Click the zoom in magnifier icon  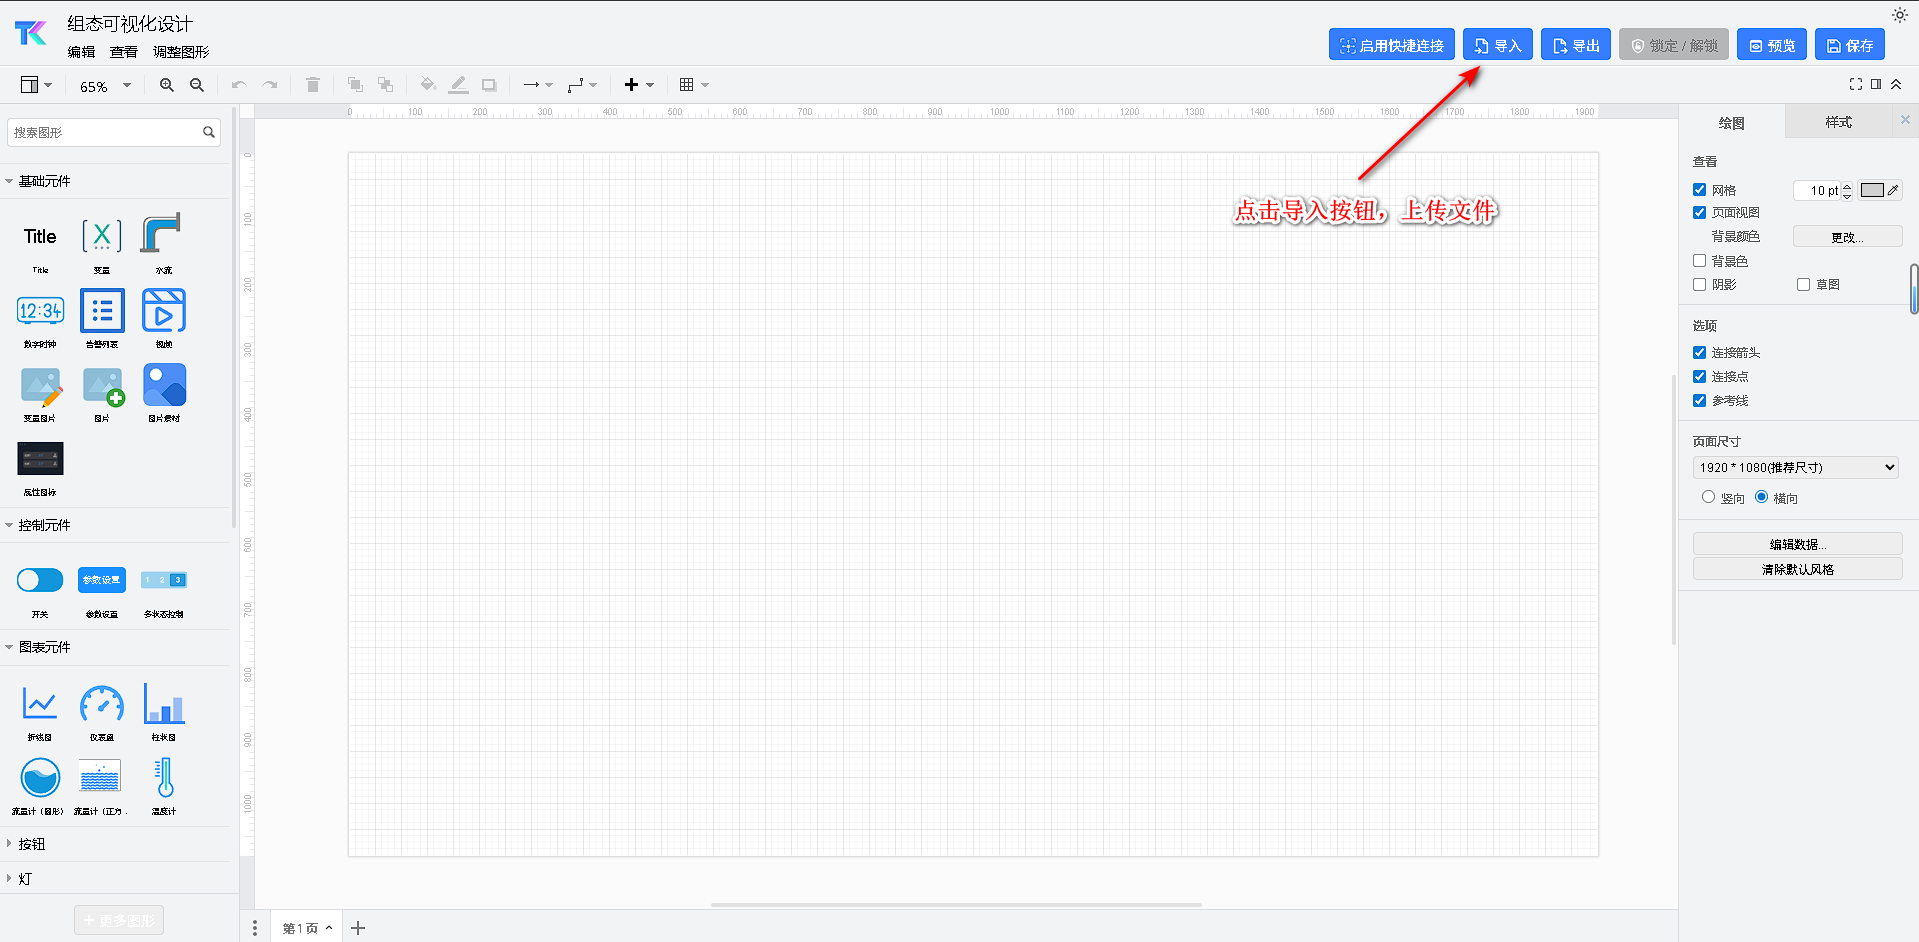click(x=166, y=85)
